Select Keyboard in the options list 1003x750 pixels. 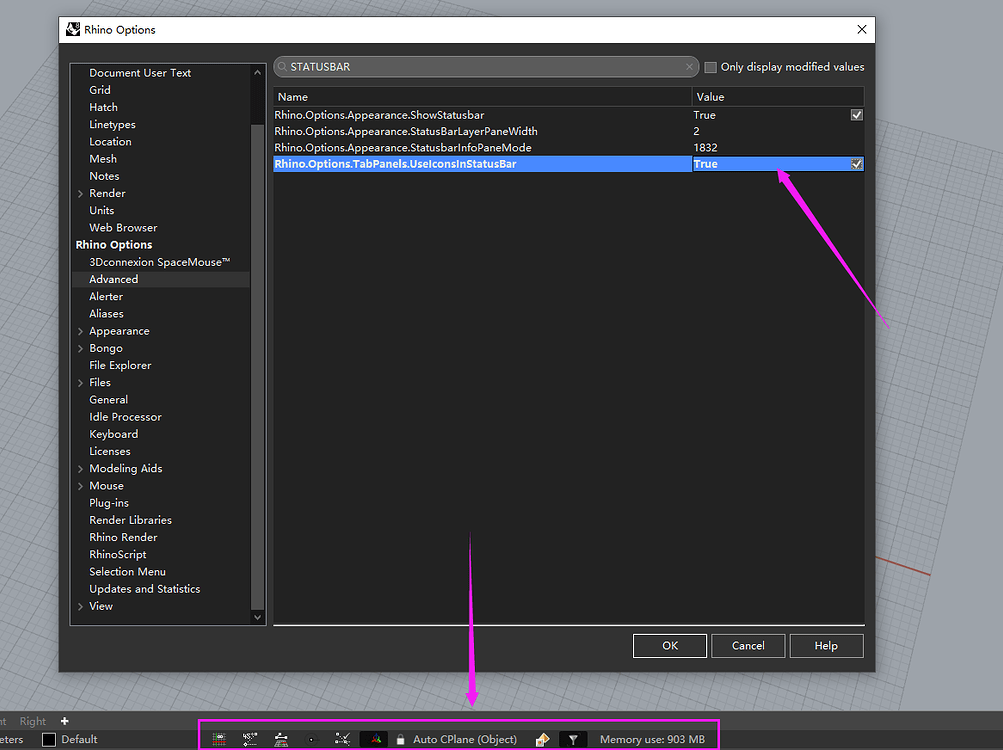tap(113, 434)
